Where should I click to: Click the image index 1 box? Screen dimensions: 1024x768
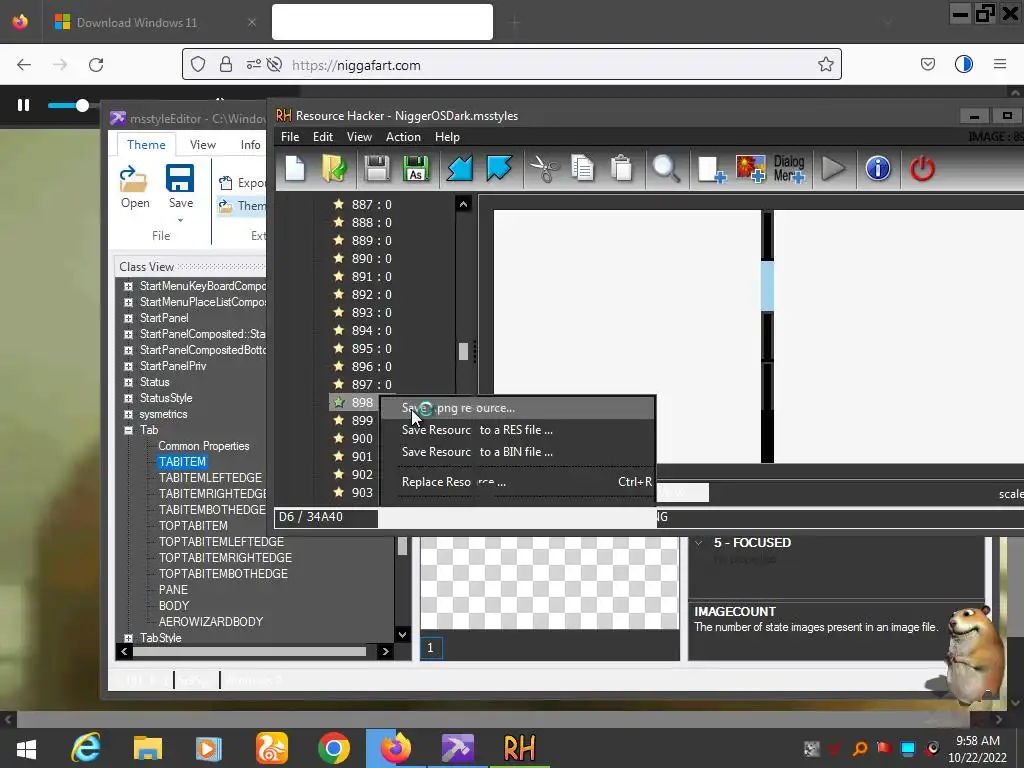coord(430,648)
